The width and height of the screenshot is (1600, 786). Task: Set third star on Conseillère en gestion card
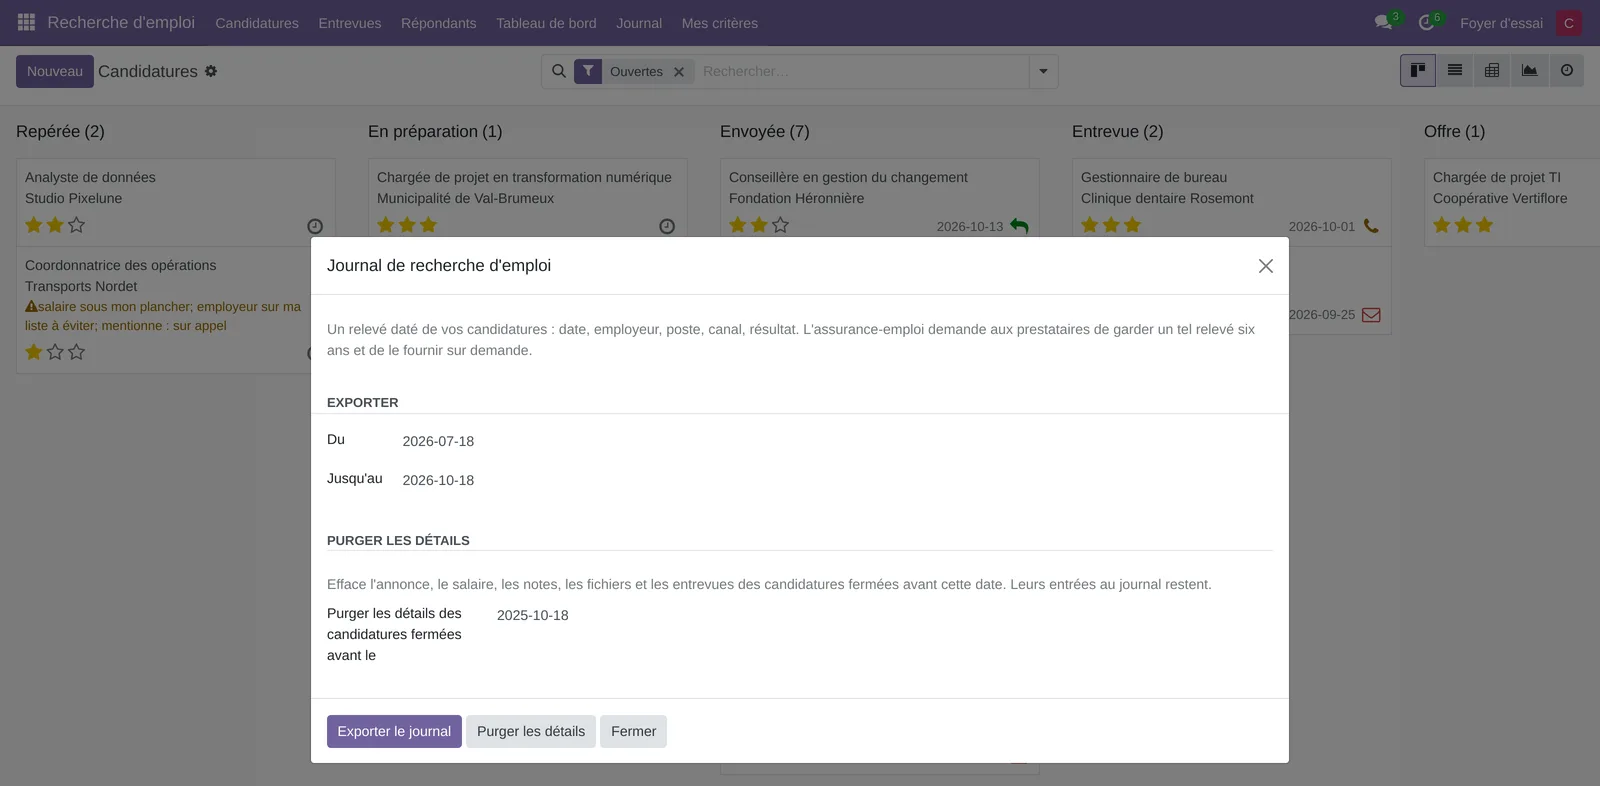[781, 225]
